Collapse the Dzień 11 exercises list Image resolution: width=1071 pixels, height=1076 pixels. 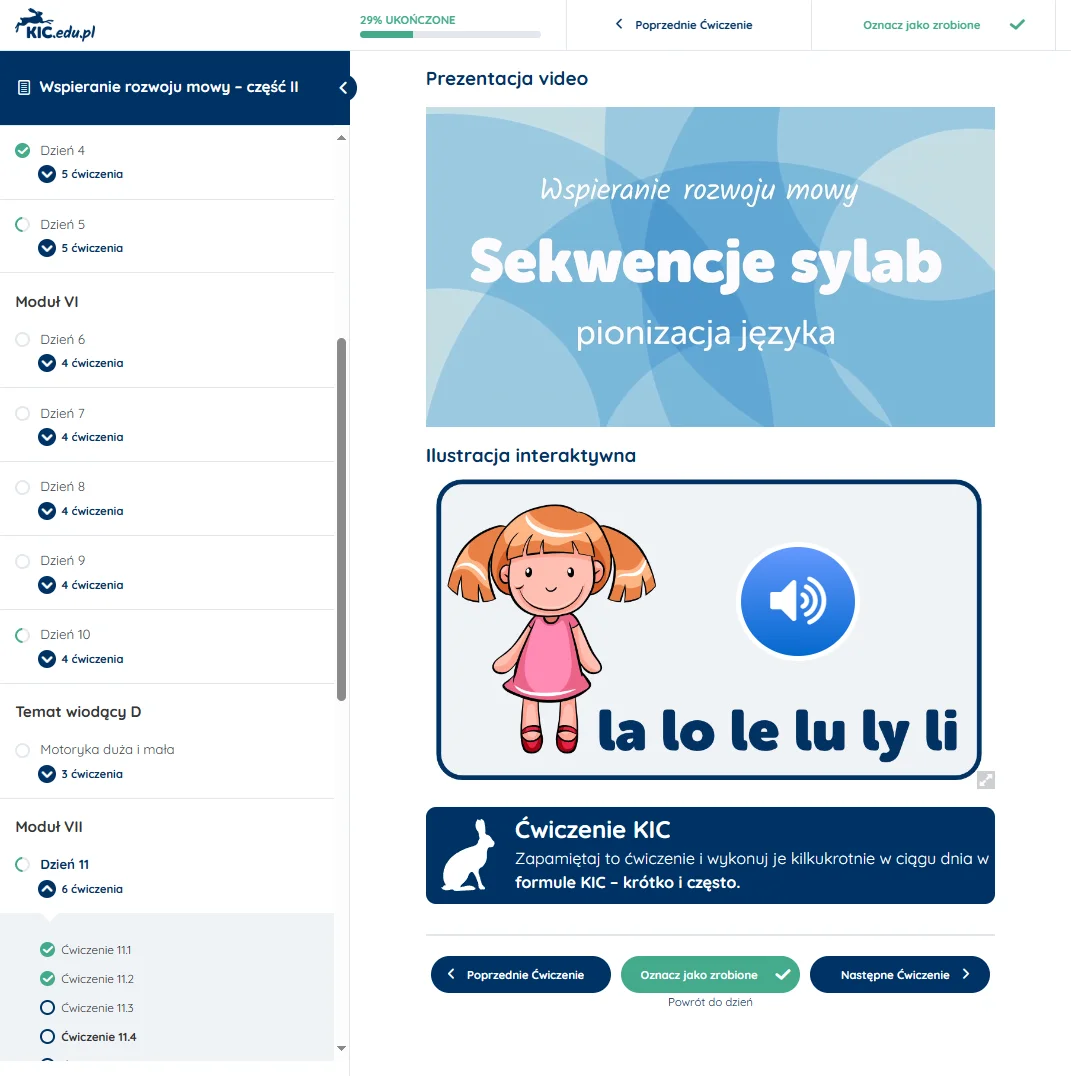click(47, 889)
